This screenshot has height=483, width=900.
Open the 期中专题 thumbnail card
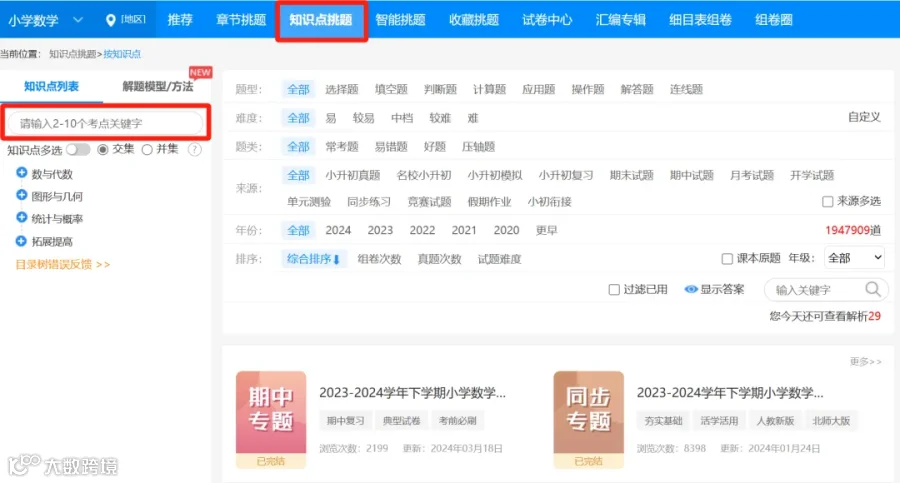pos(271,420)
